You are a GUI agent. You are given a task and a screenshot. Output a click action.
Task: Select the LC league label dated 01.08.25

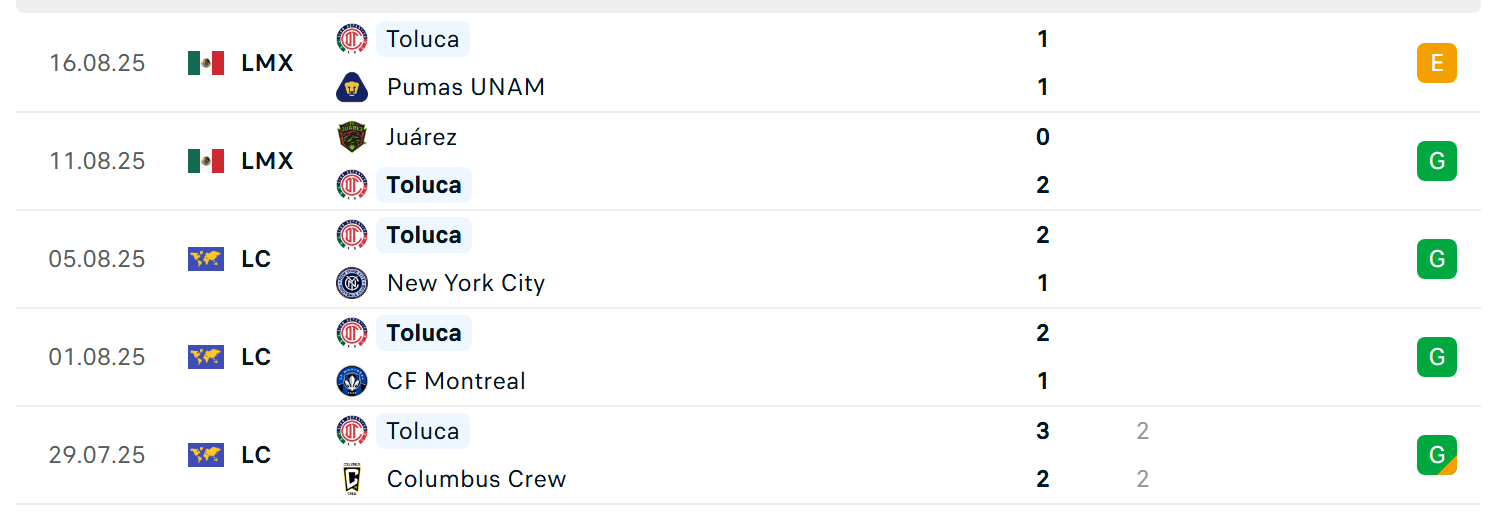(256, 357)
